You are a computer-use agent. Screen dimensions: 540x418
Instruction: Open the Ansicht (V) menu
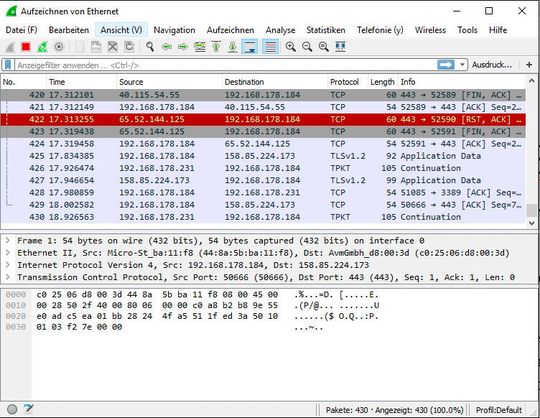pyautogui.click(x=121, y=30)
